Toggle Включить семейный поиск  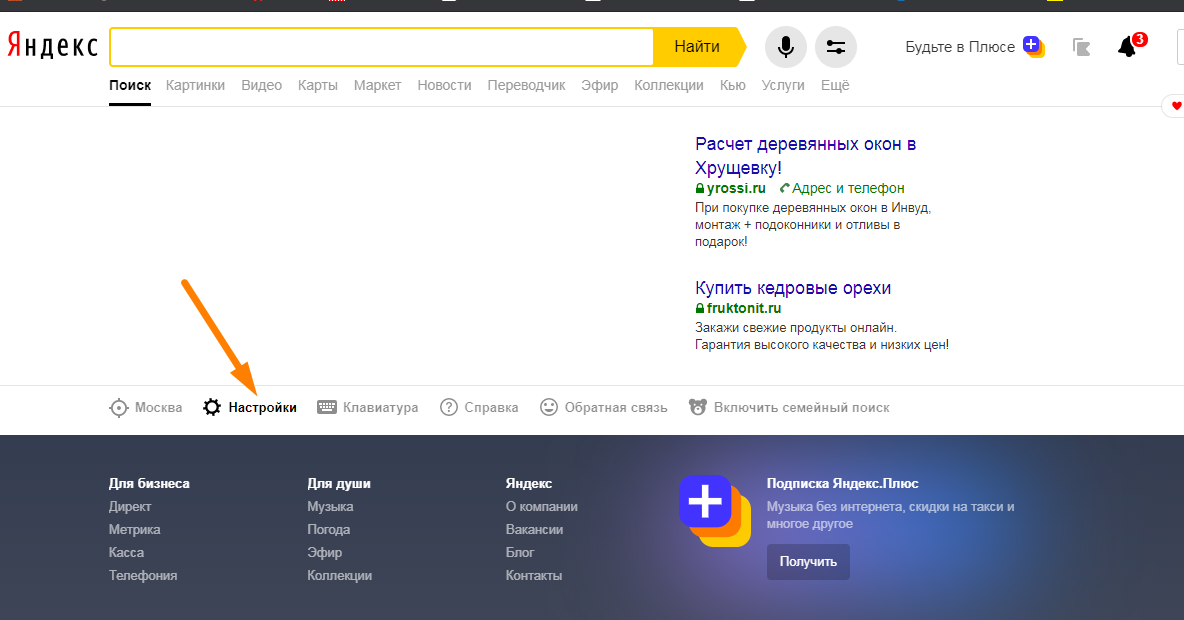(x=802, y=407)
